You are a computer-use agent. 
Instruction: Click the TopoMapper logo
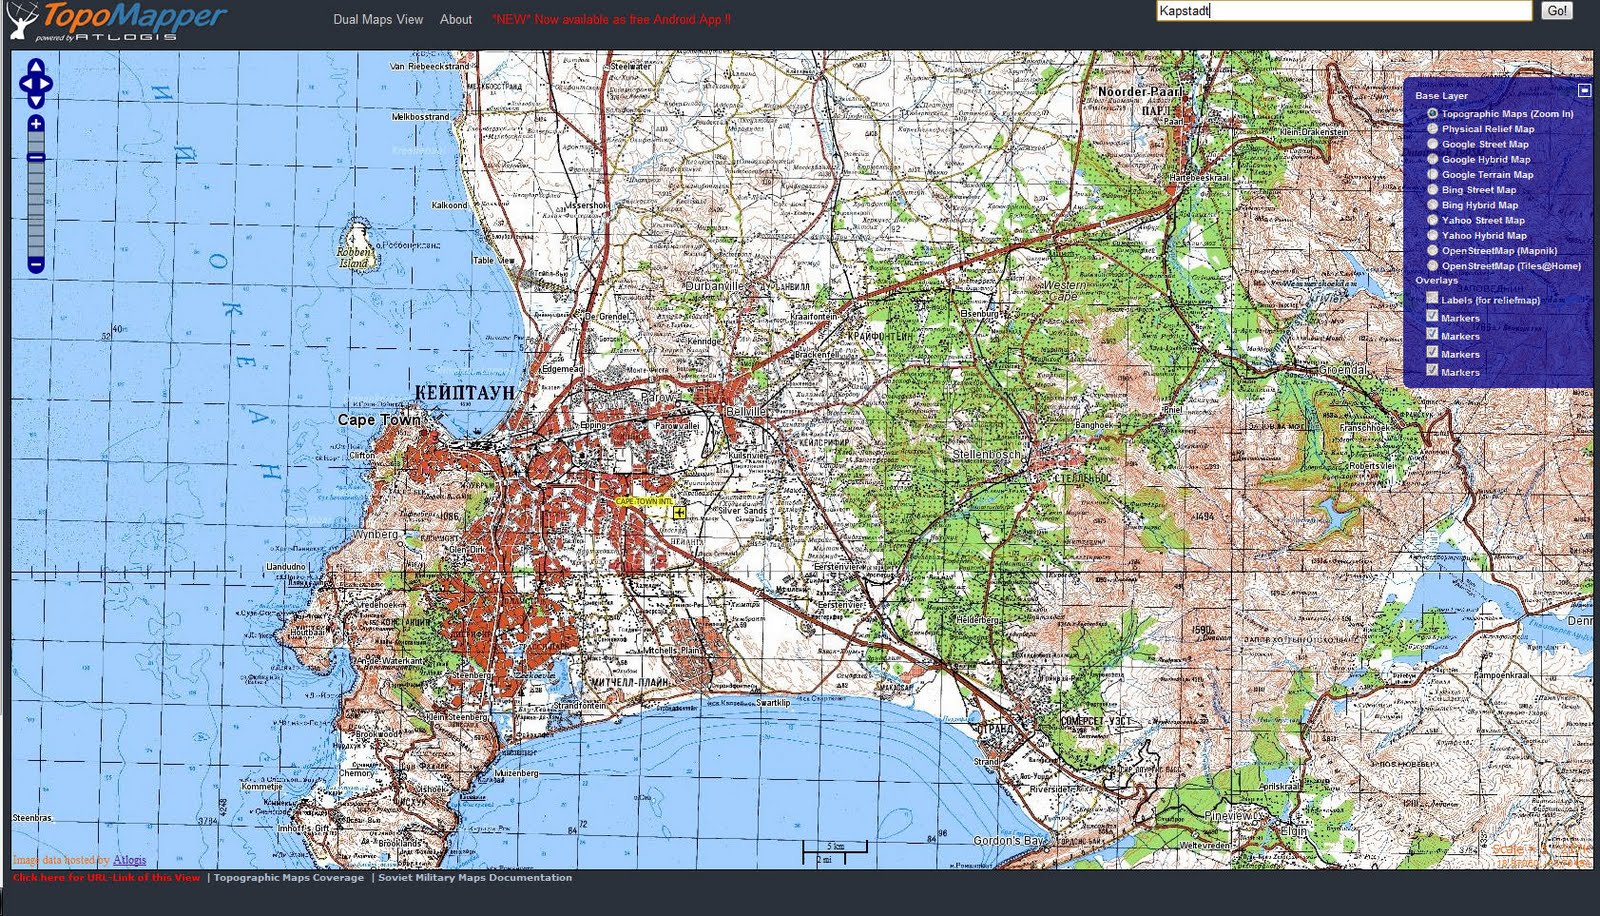(118, 22)
